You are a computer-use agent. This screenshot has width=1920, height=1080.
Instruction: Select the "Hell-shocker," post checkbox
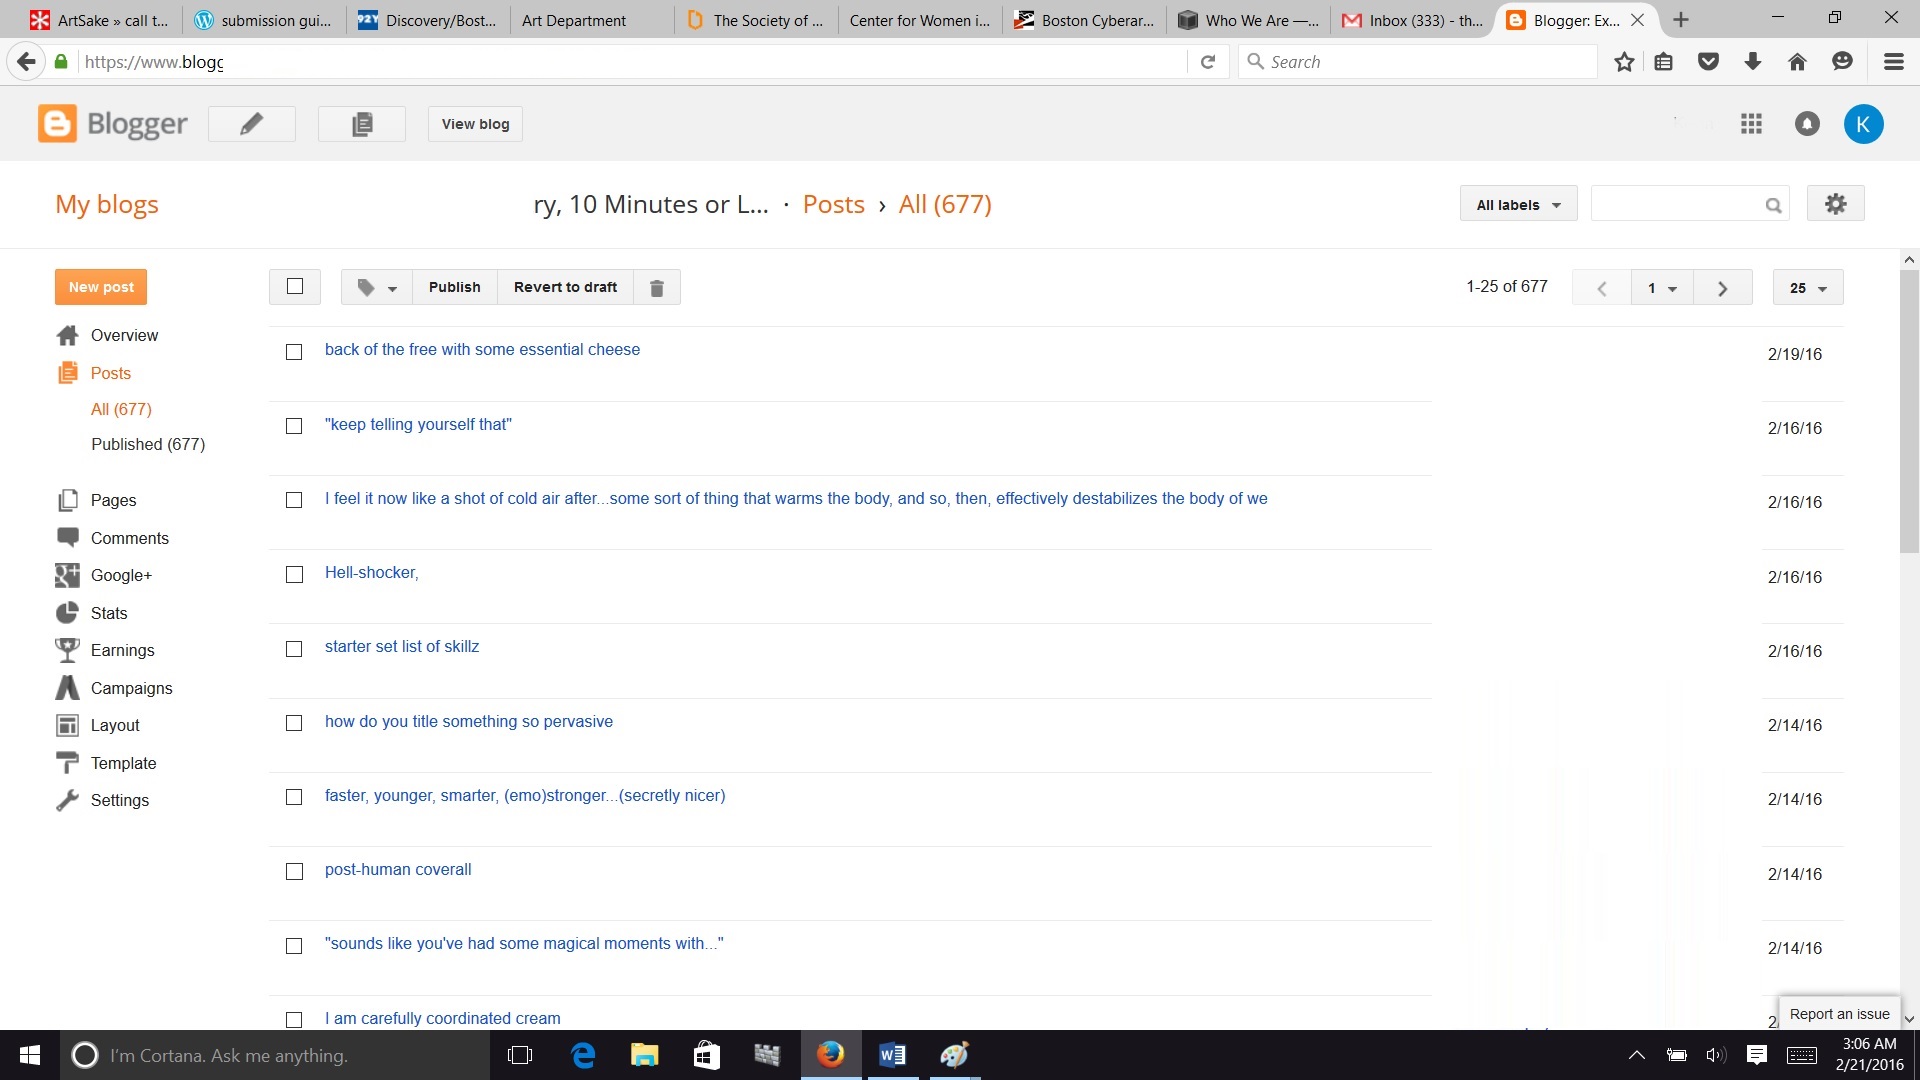[294, 575]
